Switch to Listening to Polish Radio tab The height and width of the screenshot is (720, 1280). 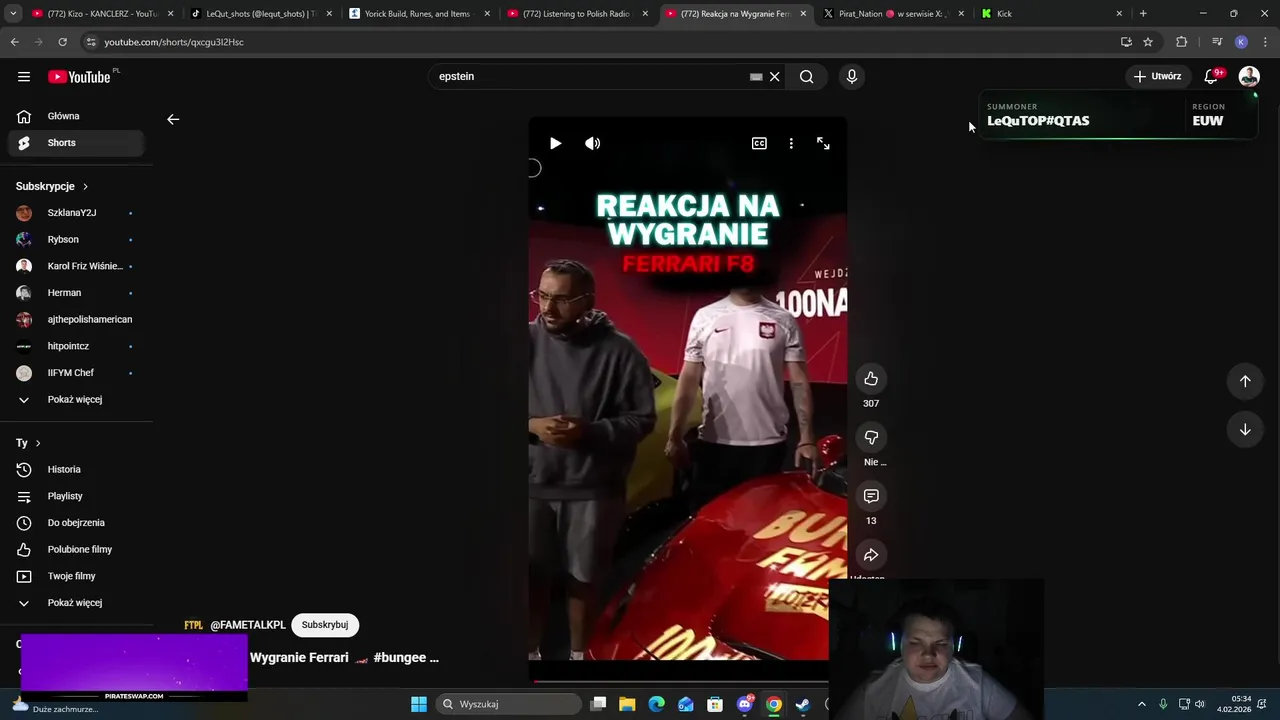point(577,14)
